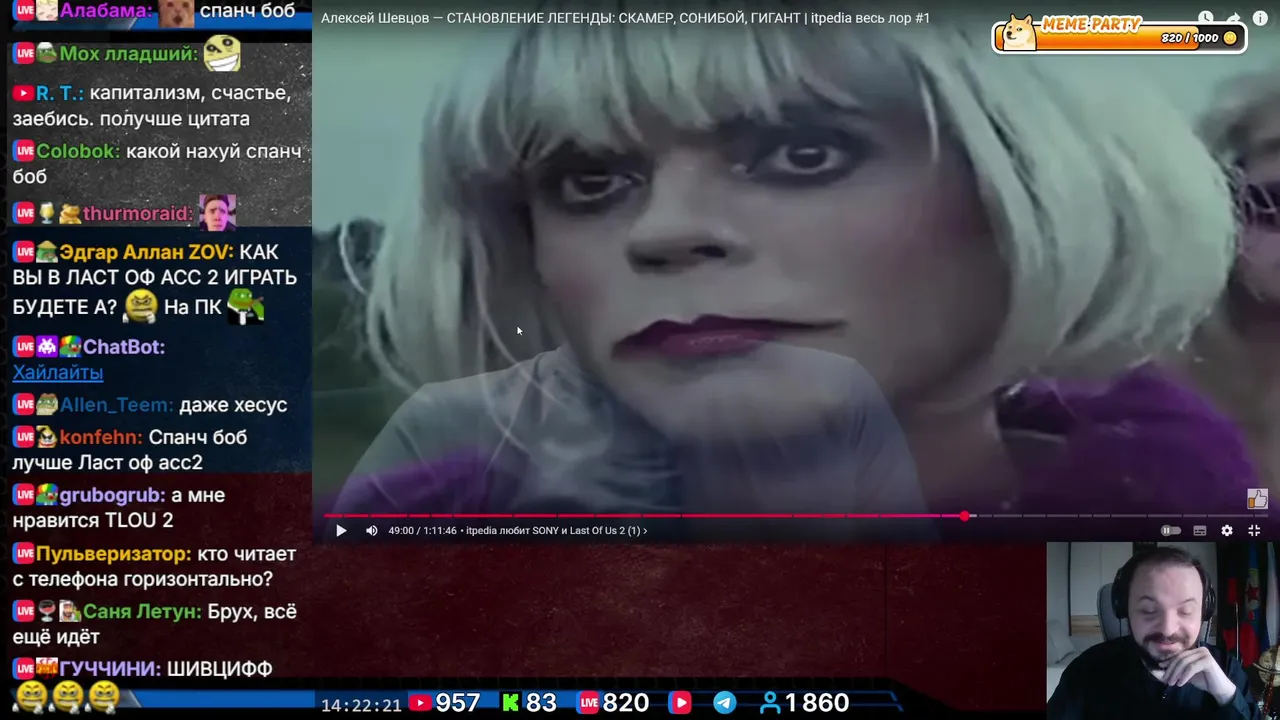Click the red progress bar scrubber handle
This screenshot has height=720, width=1280.
coord(965,516)
